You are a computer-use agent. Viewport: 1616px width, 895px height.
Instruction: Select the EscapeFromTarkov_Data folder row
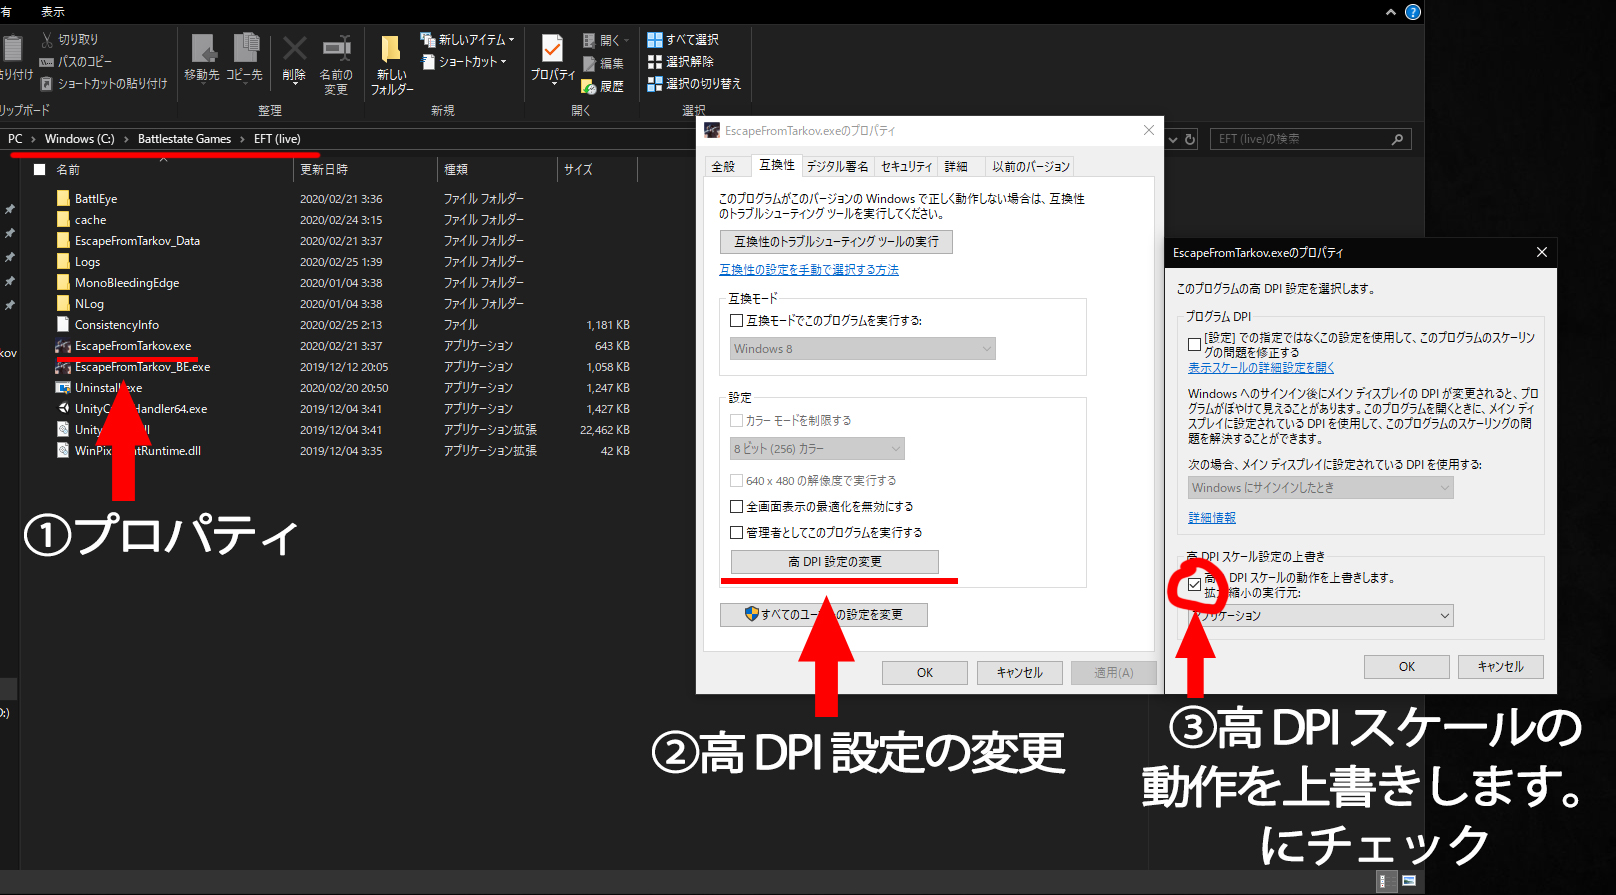(344, 241)
